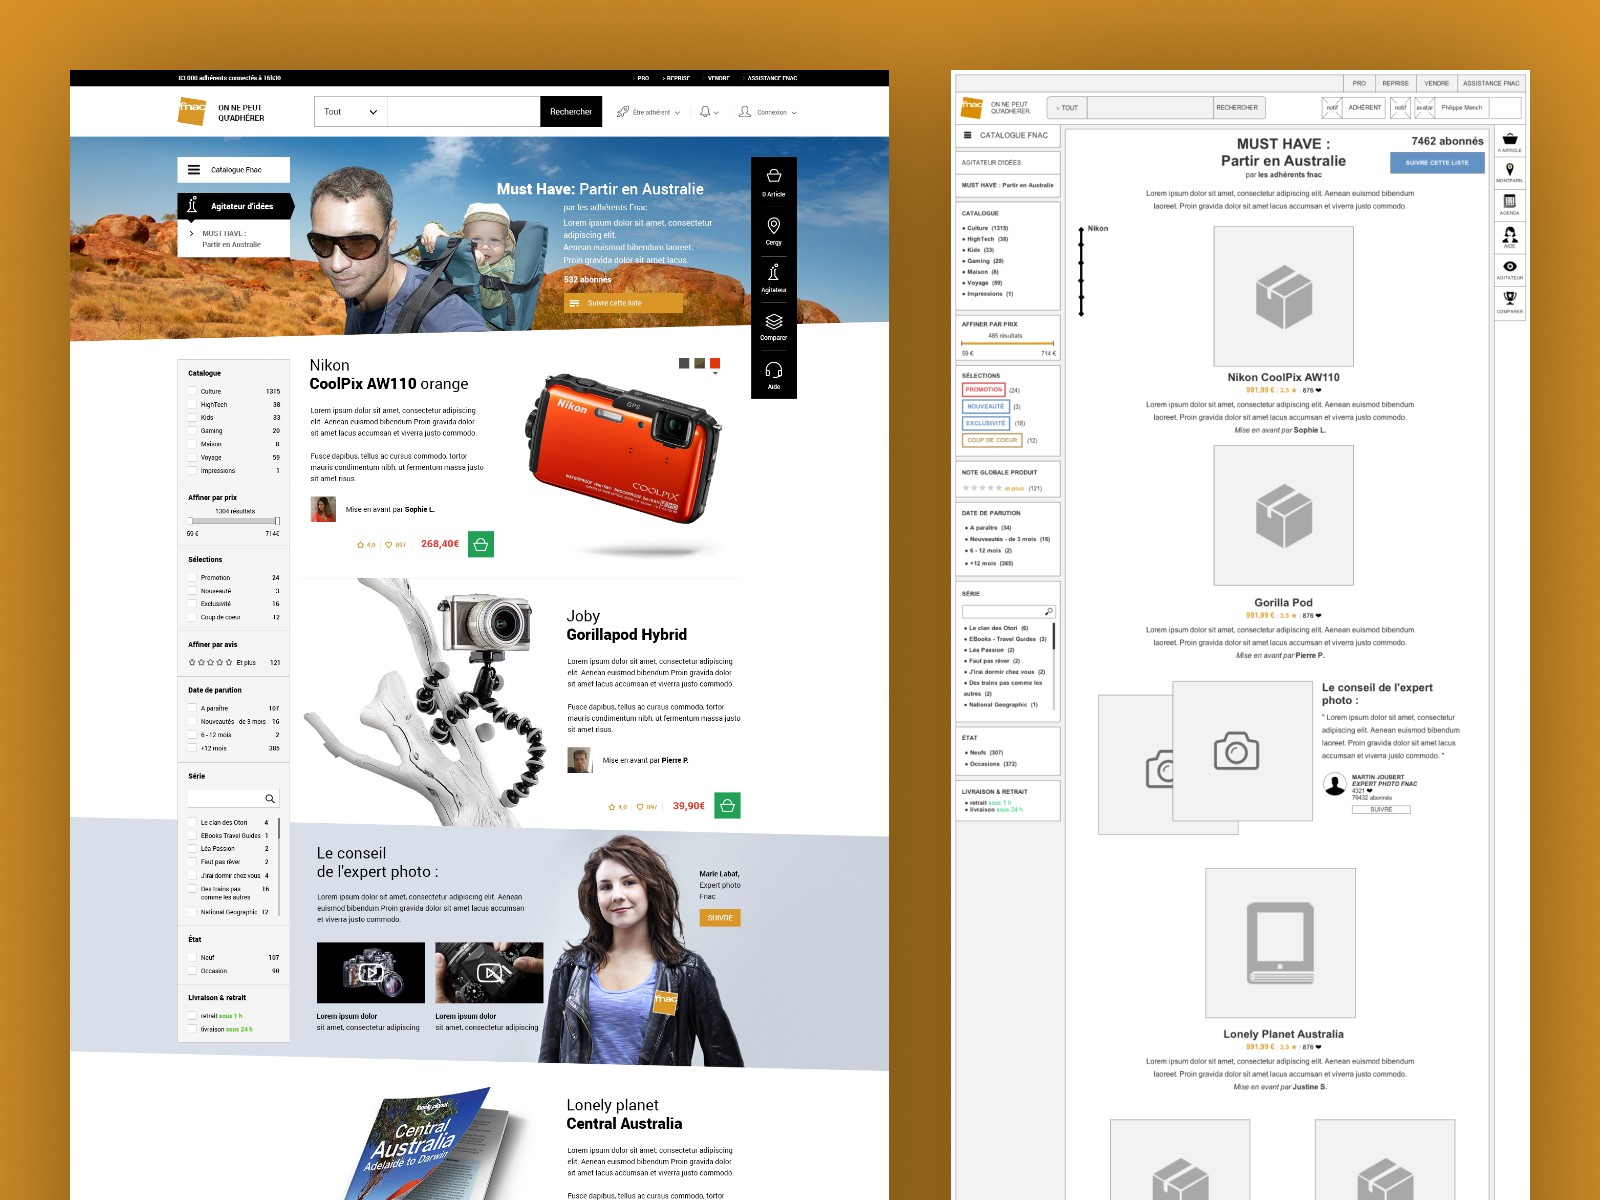Screen dimensions: 1600x1200
Task: Select the orange color swatch for the CoolPix
Action: (x=715, y=363)
